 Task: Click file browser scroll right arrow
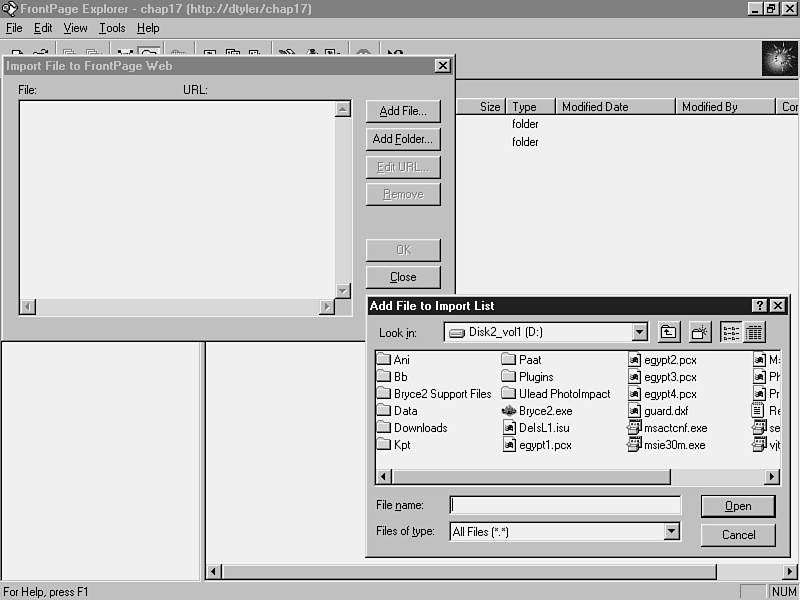(x=772, y=477)
